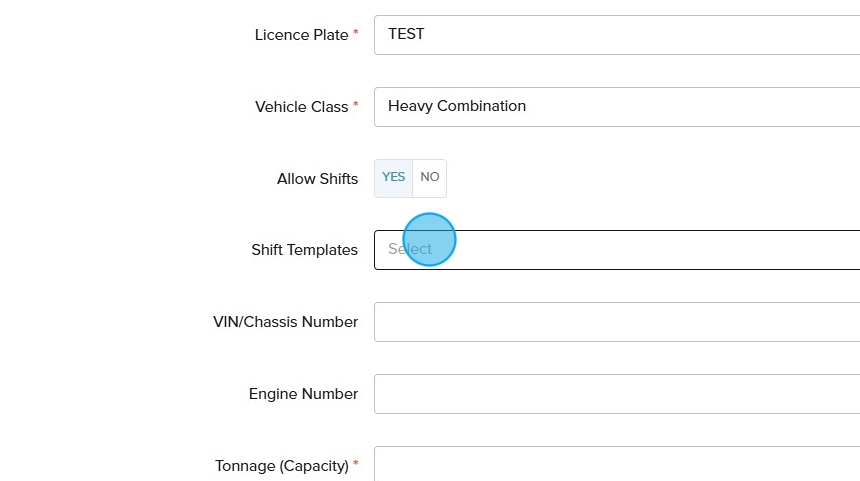Click the Shift Templates label
Viewport: 860px width, 481px height.
tap(304, 250)
